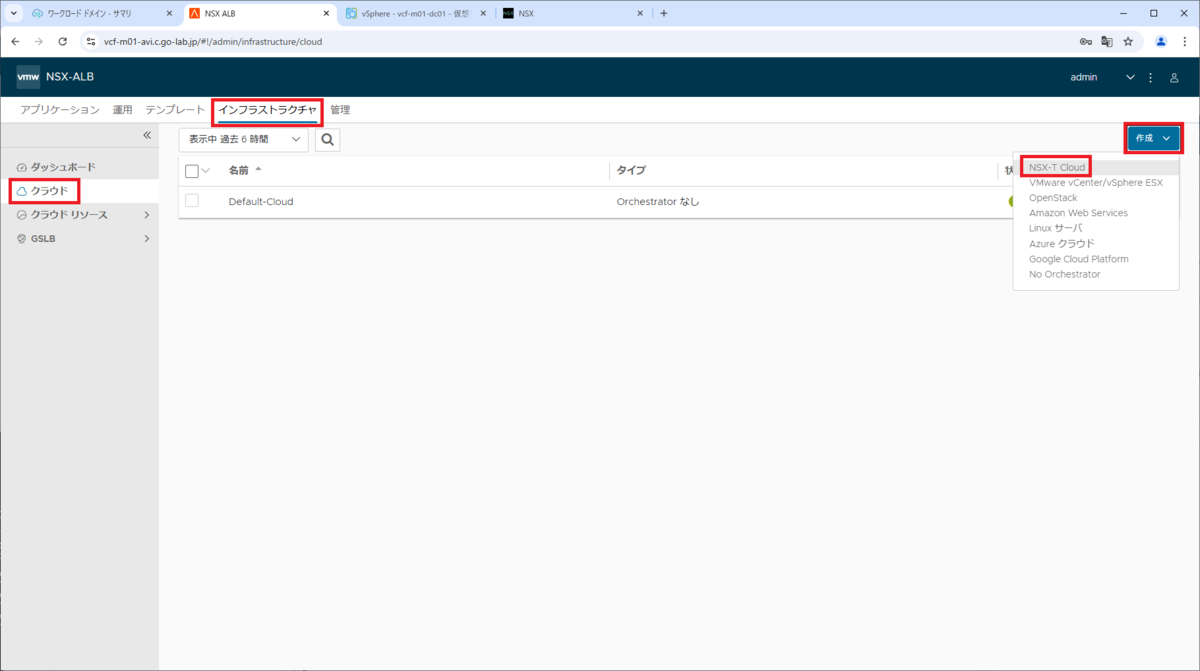This screenshot has width=1200, height=671.
Task: Select the Default-Cloud row checkbox
Action: point(192,201)
